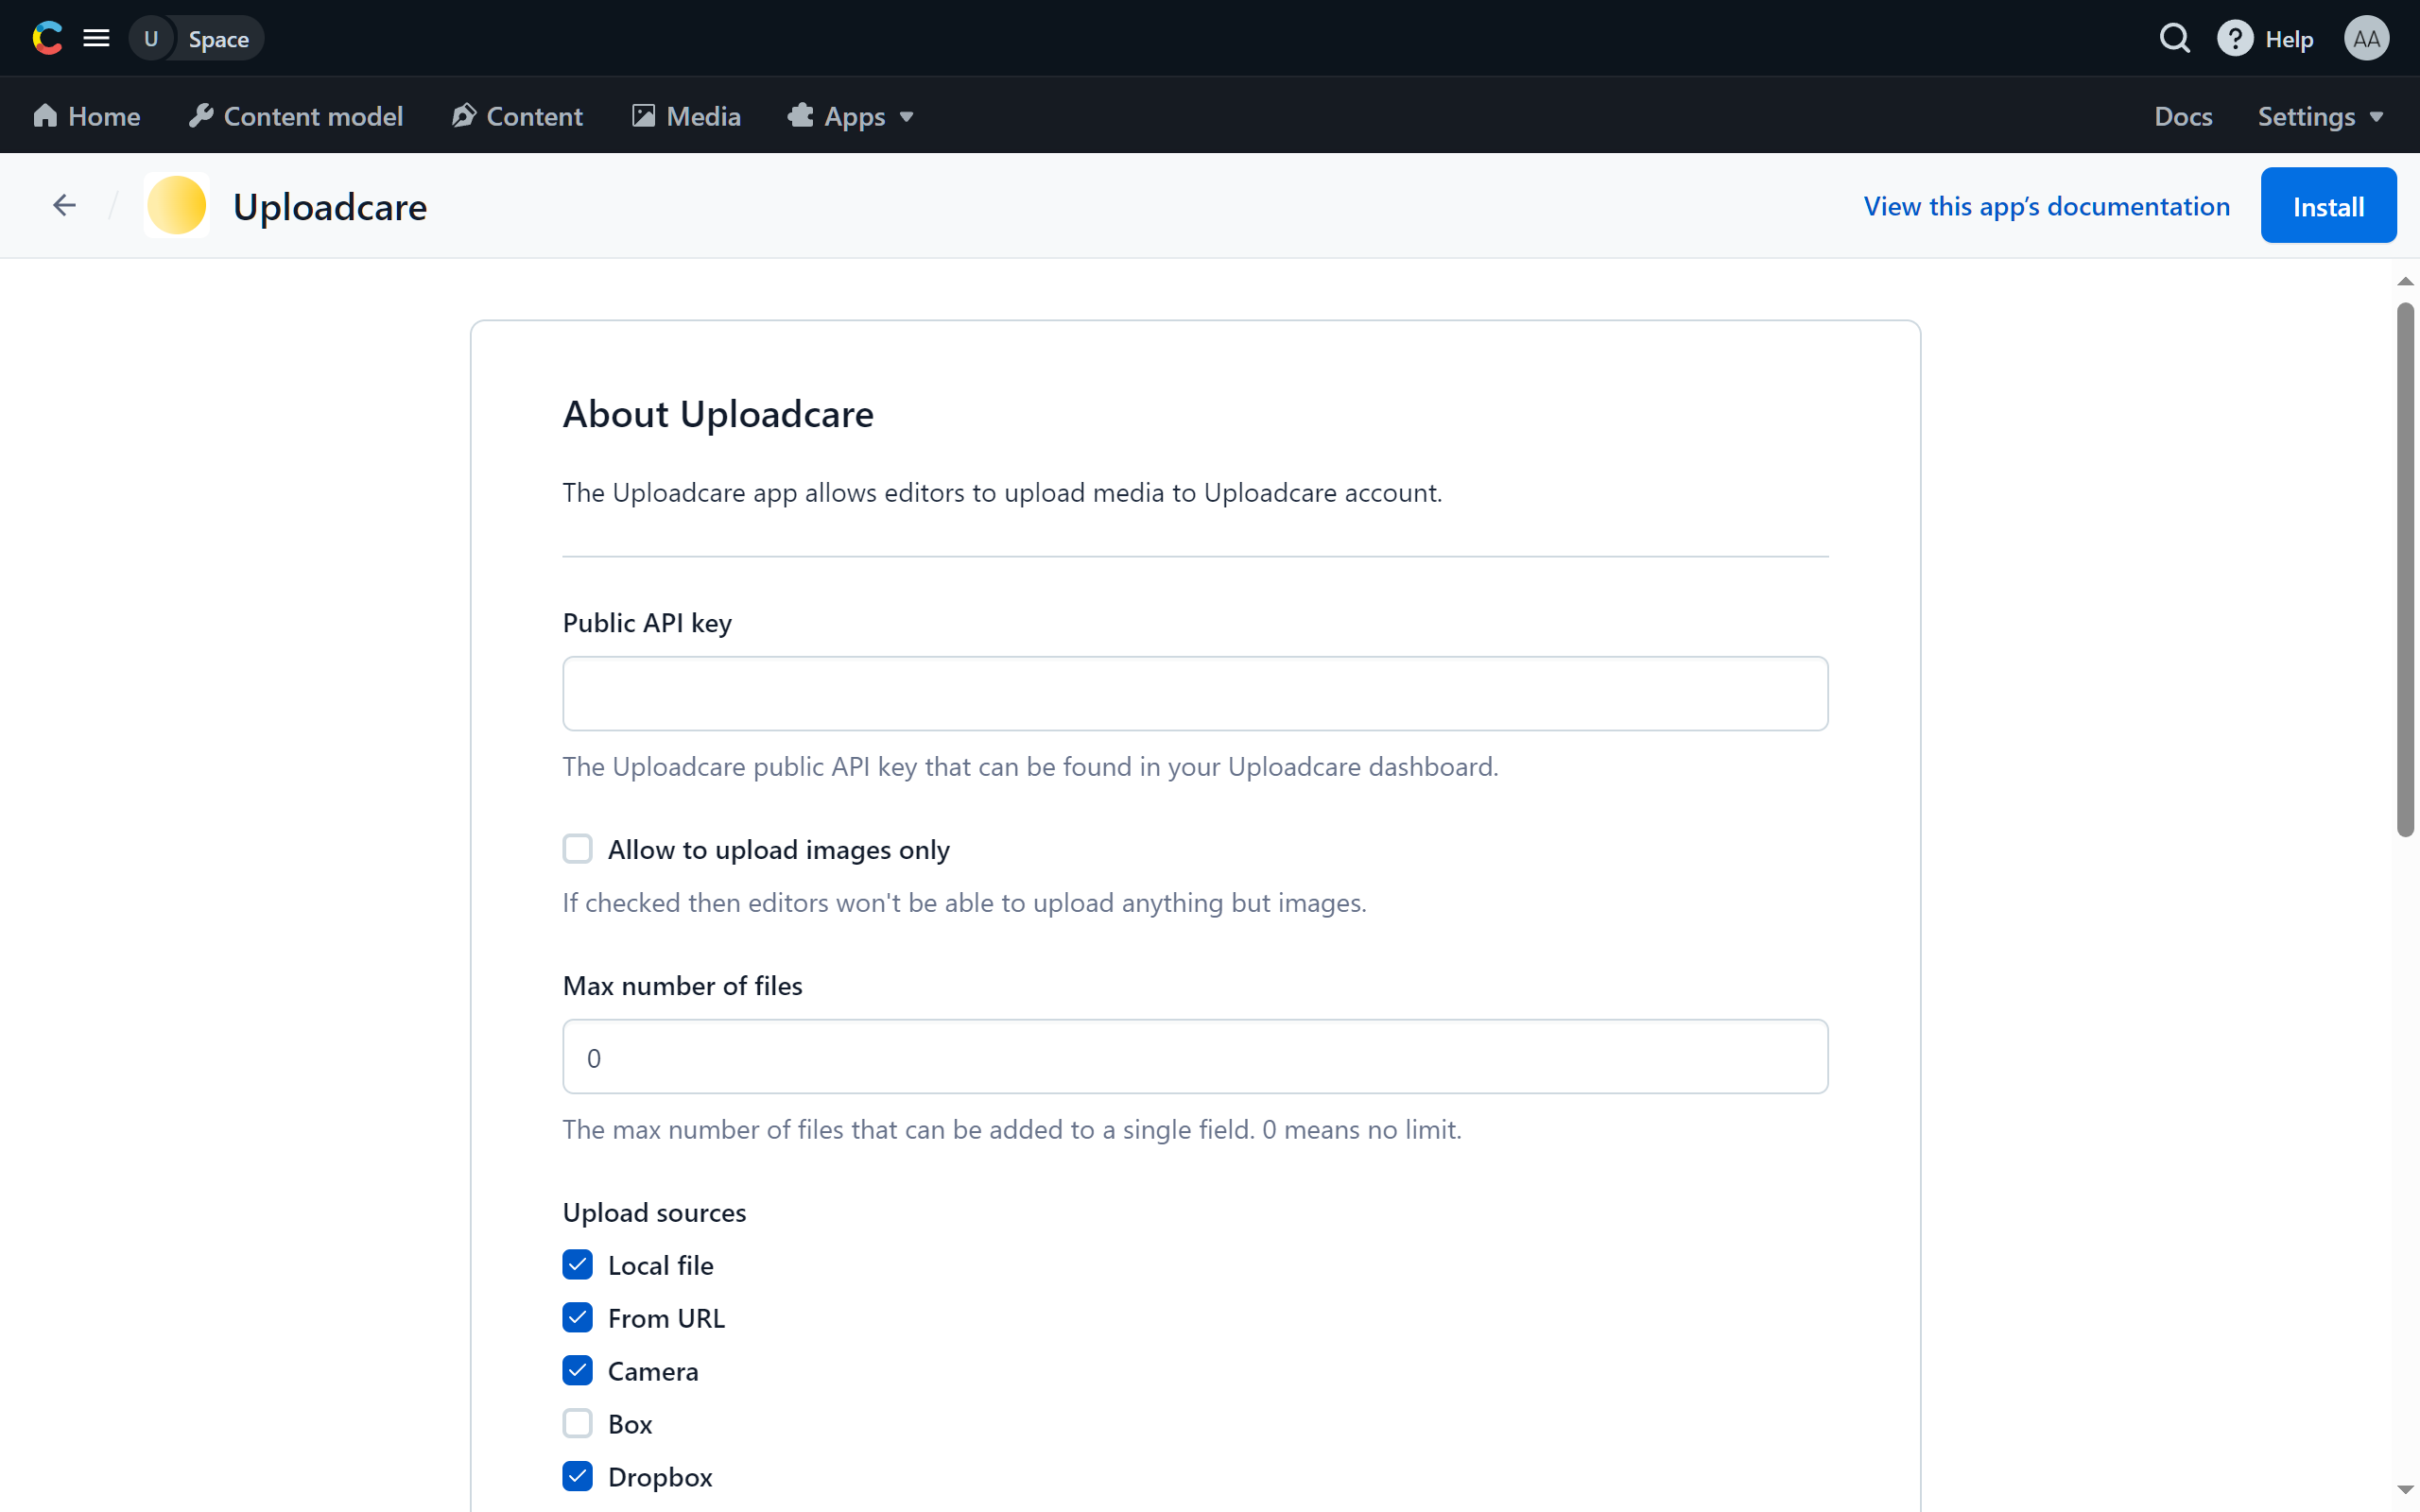Enable the Allow to upload images only checkbox
The height and width of the screenshot is (1512, 2420).
[578, 848]
